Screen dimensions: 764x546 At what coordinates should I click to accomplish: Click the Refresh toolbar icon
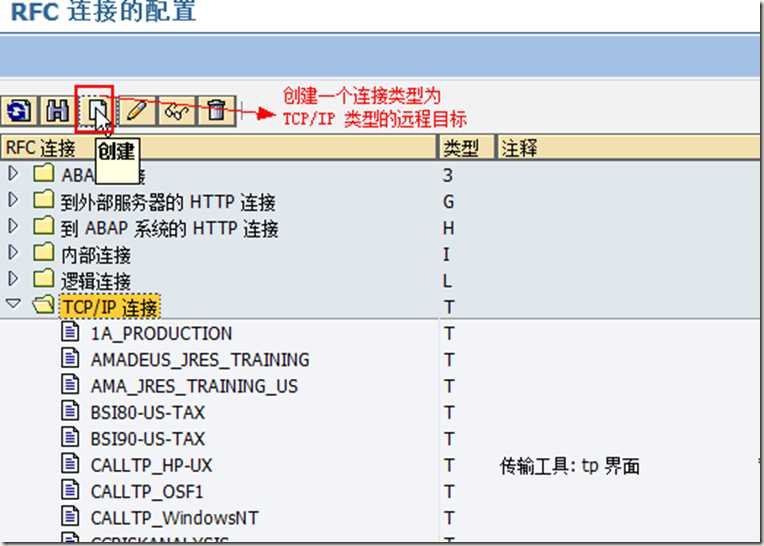click(19, 111)
